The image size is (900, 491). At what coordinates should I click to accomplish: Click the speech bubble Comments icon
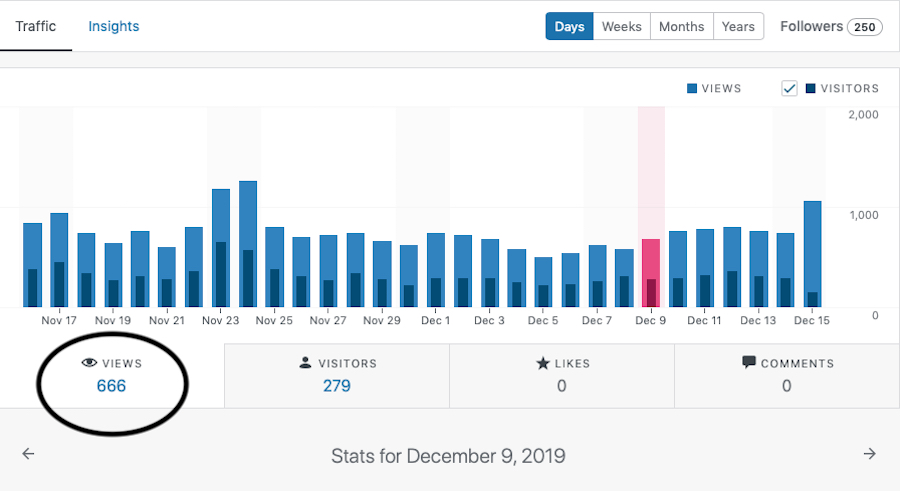748,364
